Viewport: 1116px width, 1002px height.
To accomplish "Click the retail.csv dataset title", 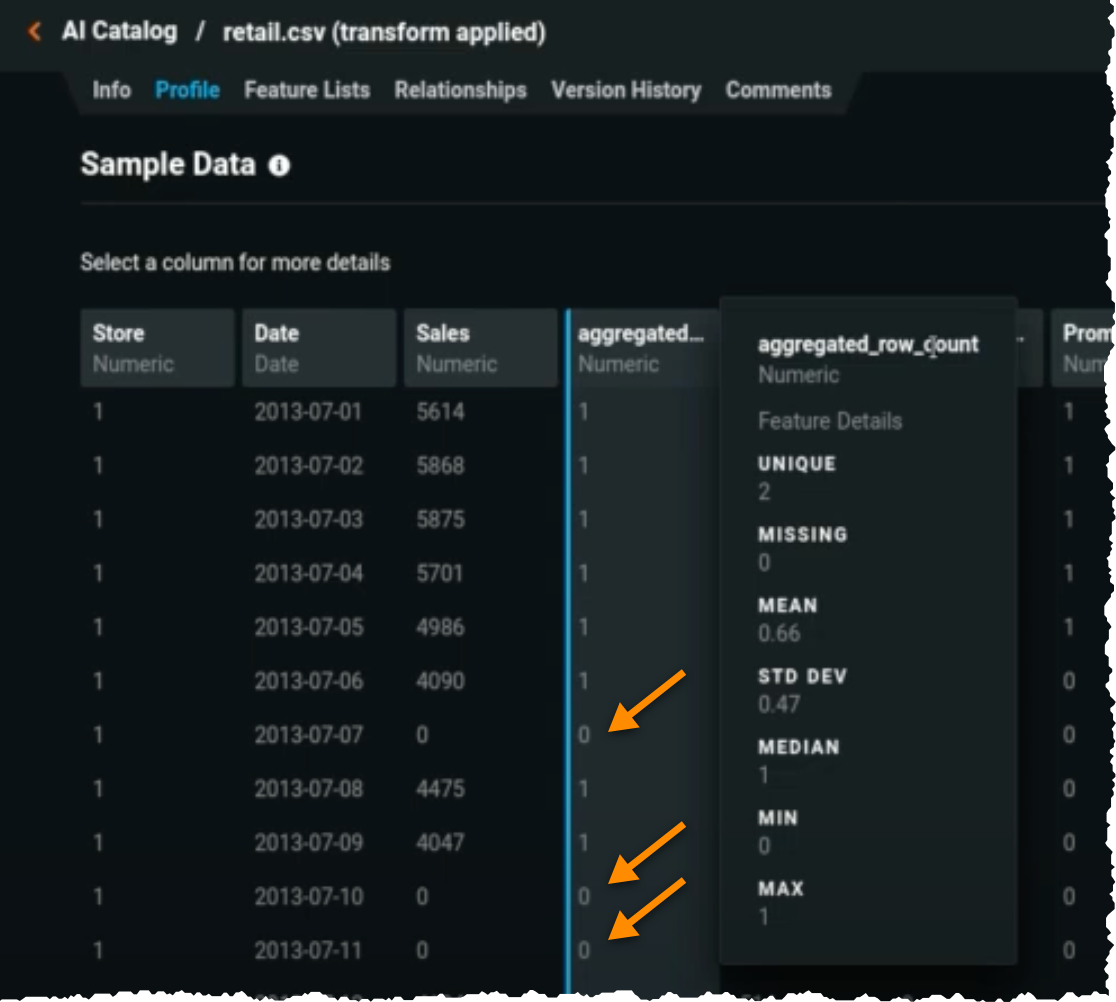I will pyautogui.click(x=384, y=32).
